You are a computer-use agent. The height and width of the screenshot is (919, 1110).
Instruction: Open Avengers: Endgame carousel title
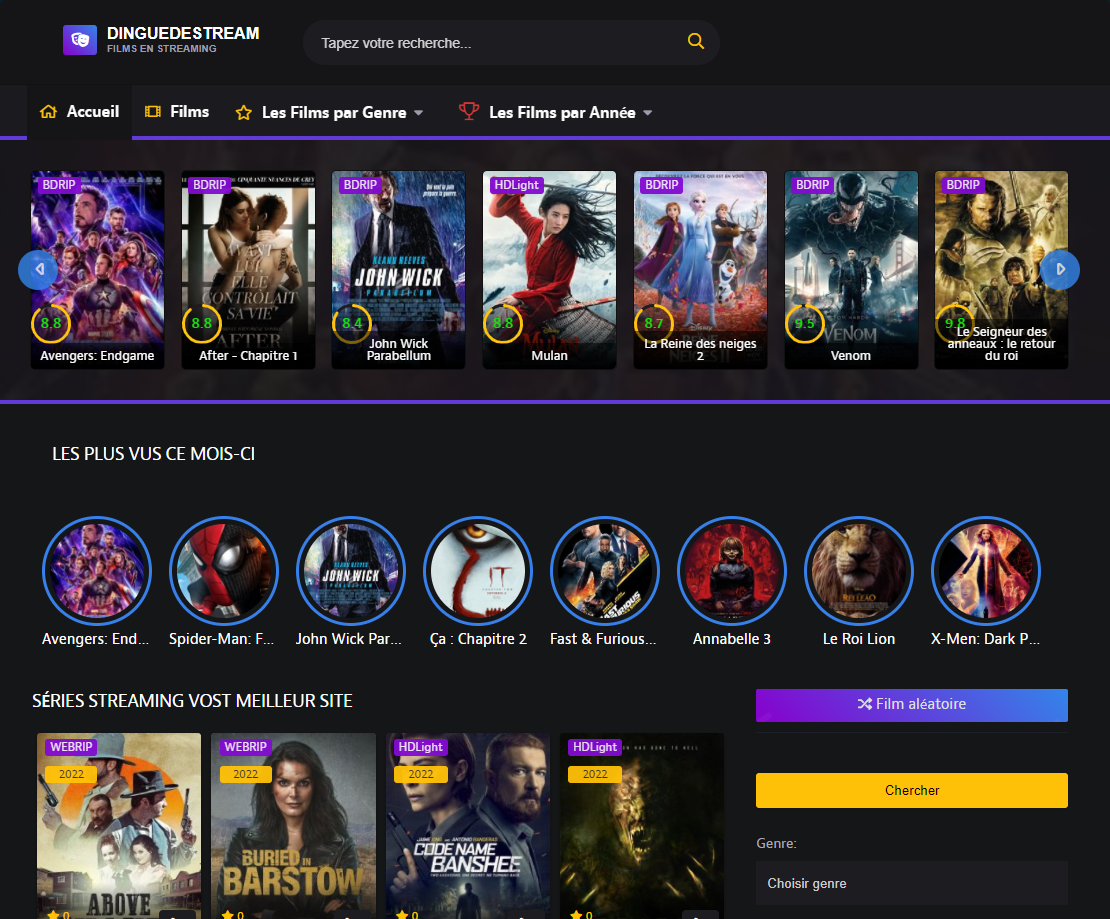click(x=97, y=355)
